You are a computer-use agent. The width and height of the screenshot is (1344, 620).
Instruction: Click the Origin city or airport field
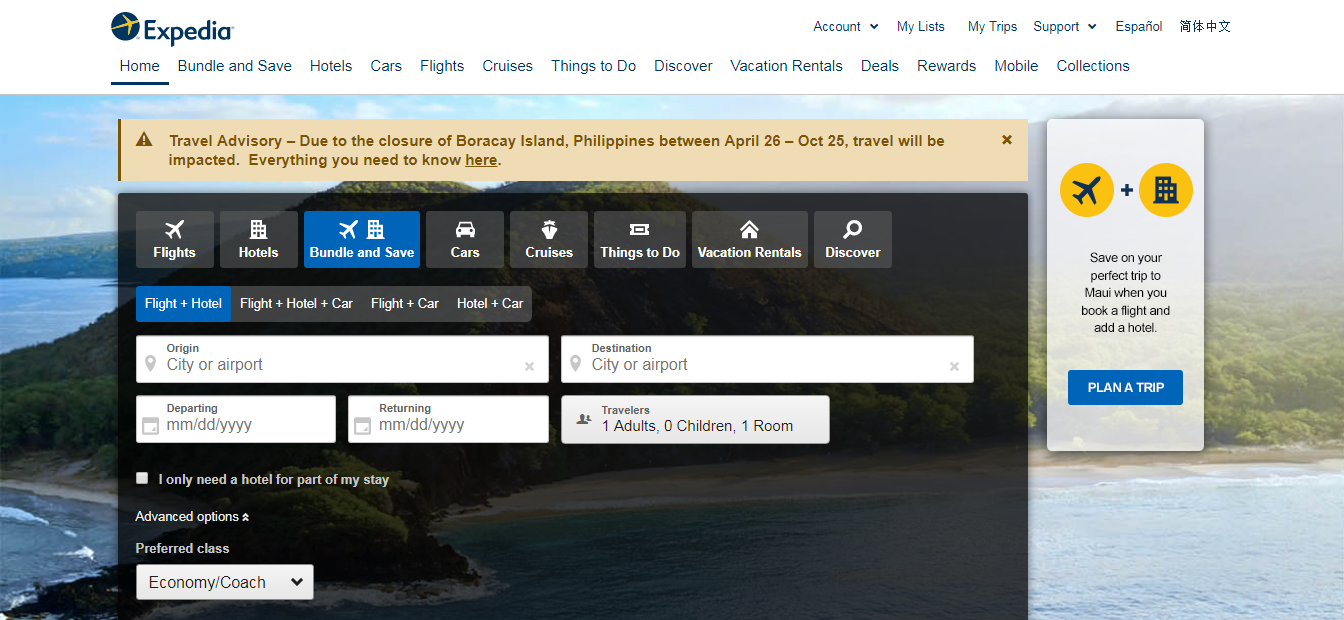342,359
